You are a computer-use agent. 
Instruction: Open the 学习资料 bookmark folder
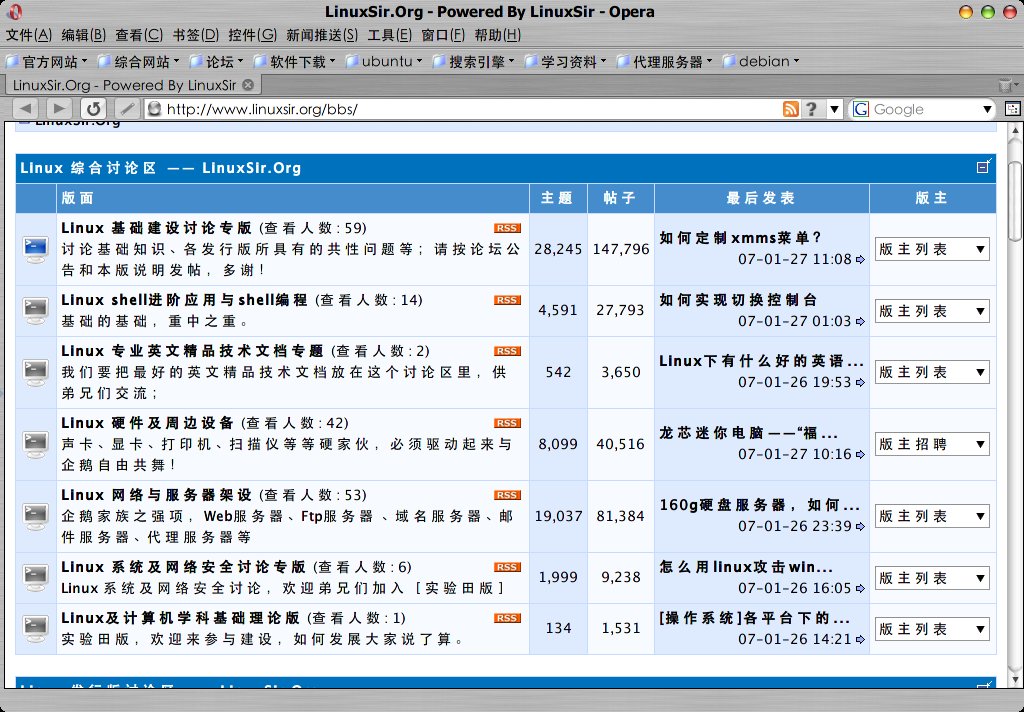click(566, 61)
